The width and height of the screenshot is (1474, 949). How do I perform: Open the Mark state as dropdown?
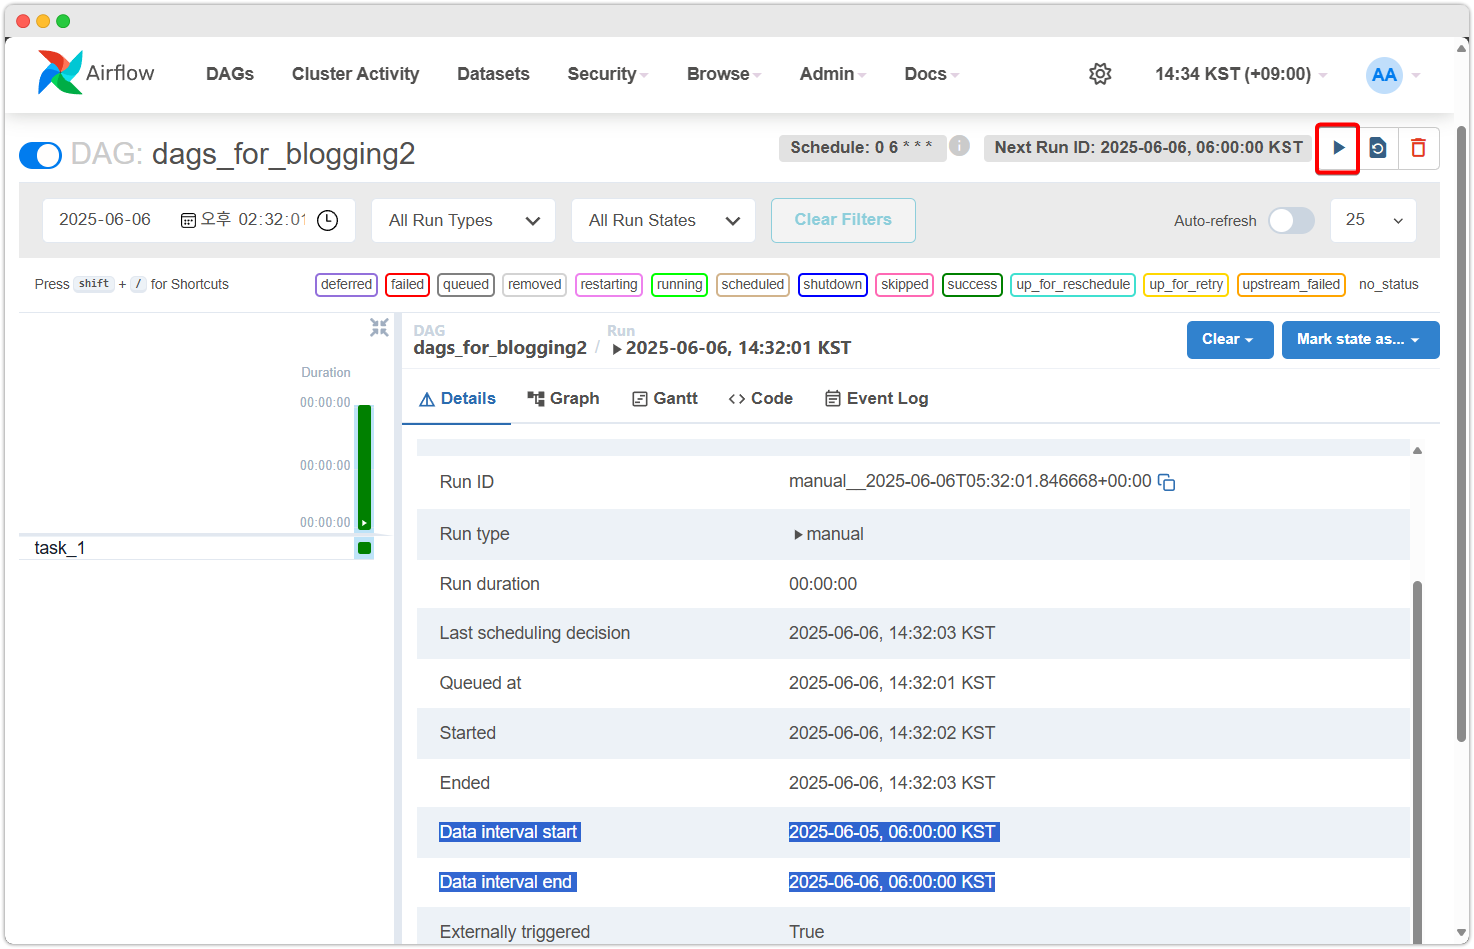click(x=1360, y=340)
